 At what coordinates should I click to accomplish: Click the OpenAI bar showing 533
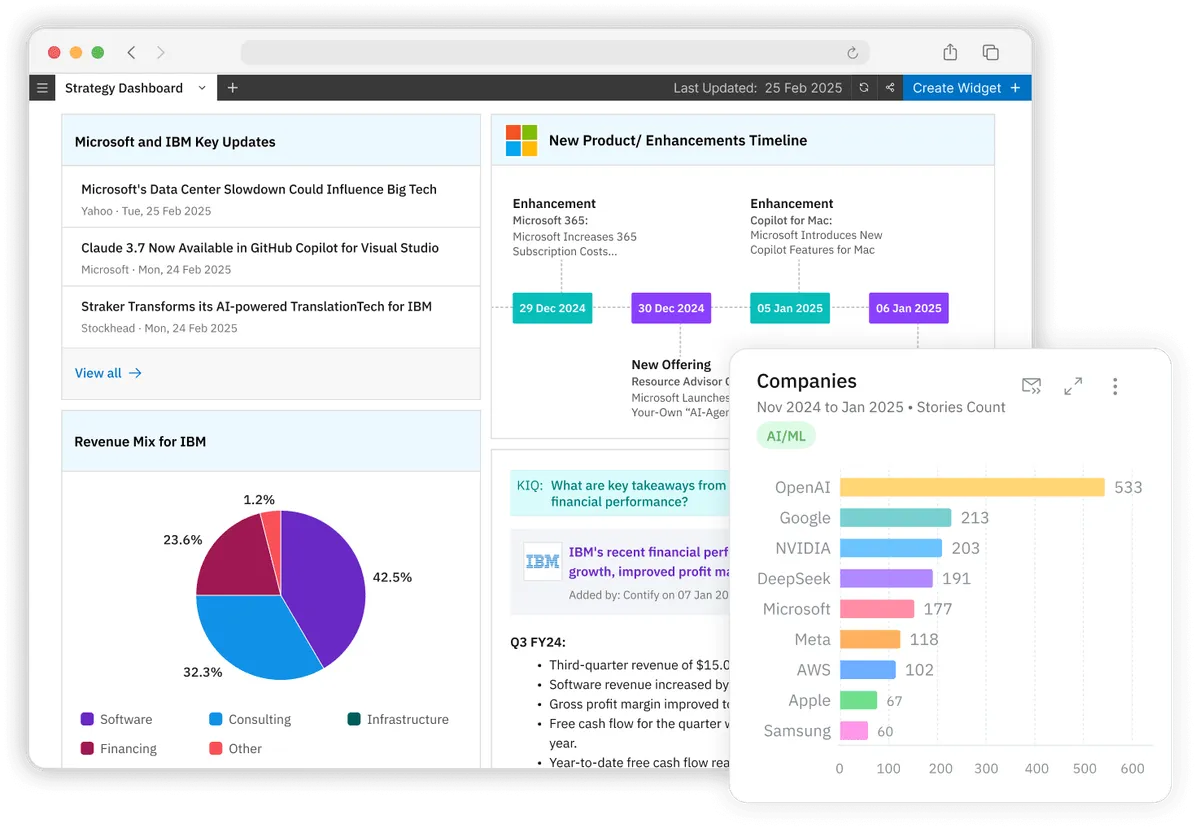pyautogui.click(x=972, y=487)
